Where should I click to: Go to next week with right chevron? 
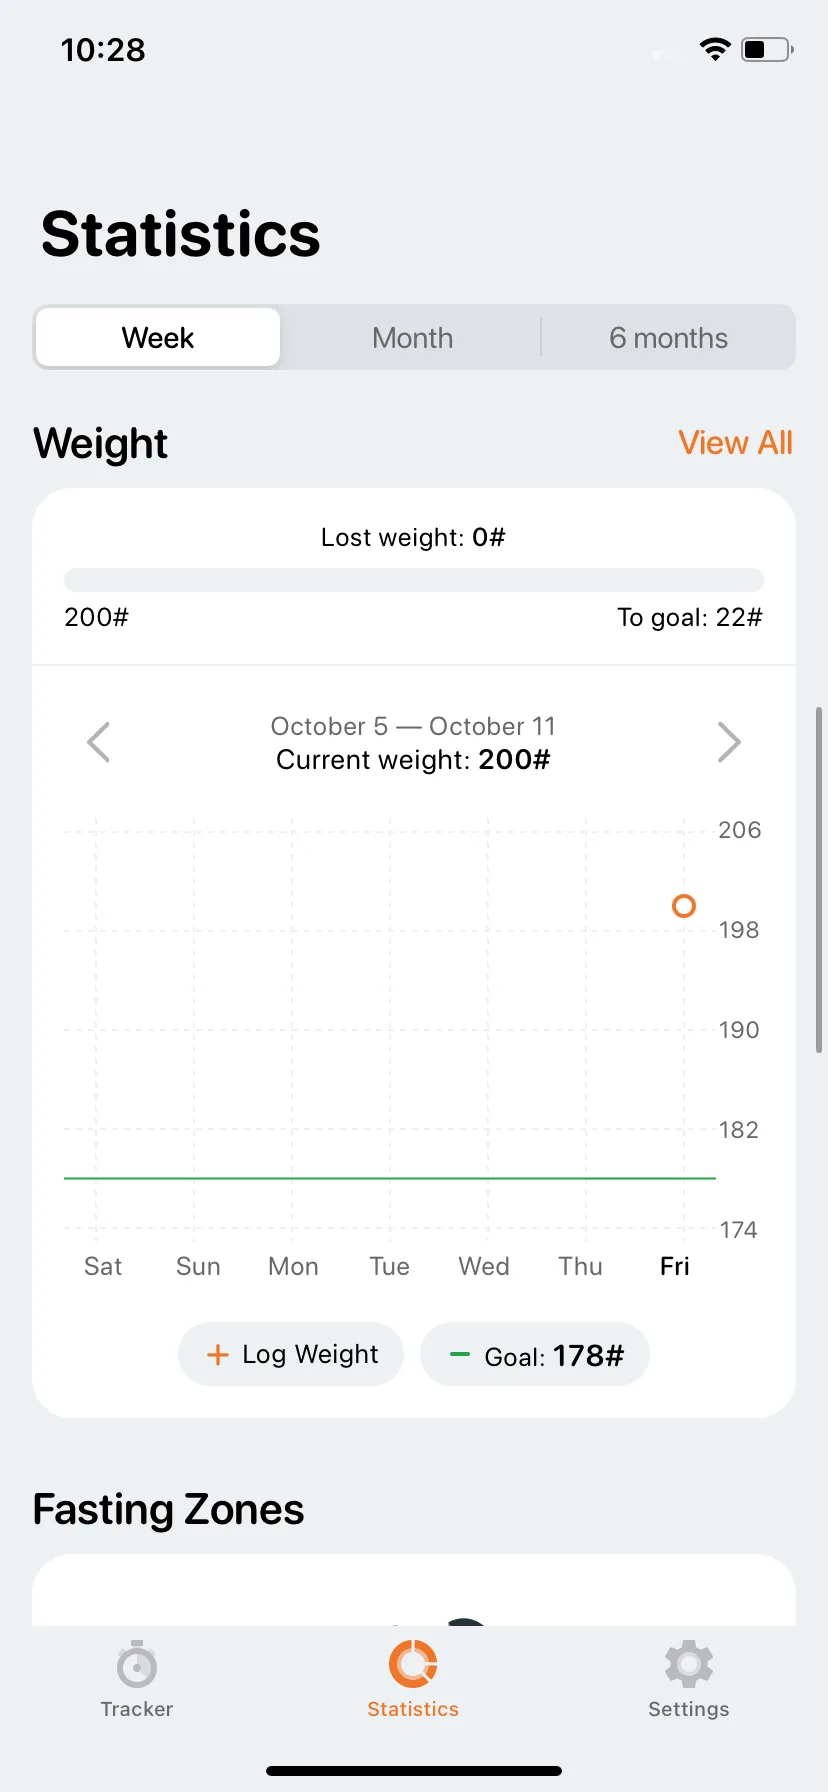click(x=729, y=742)
